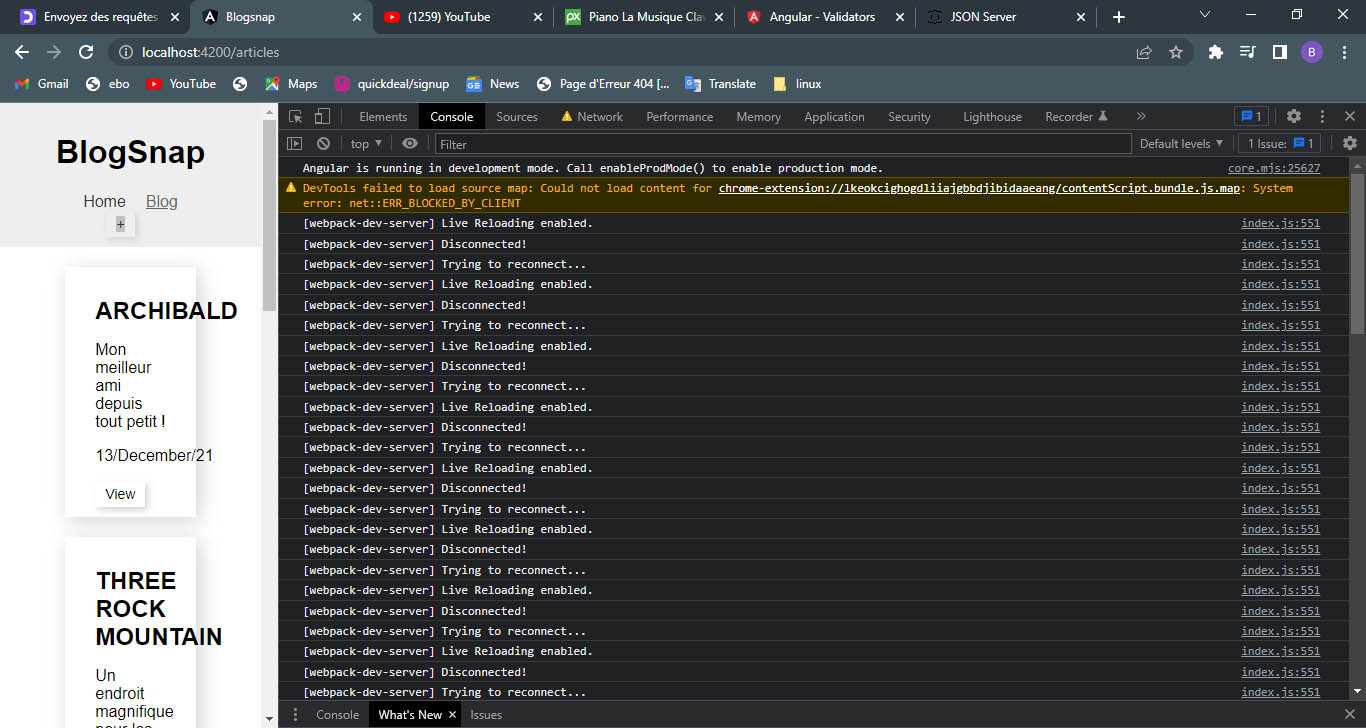Click the page vertical scrollbar thumb
Viewport: 1366px width, 728px height.
269,215
